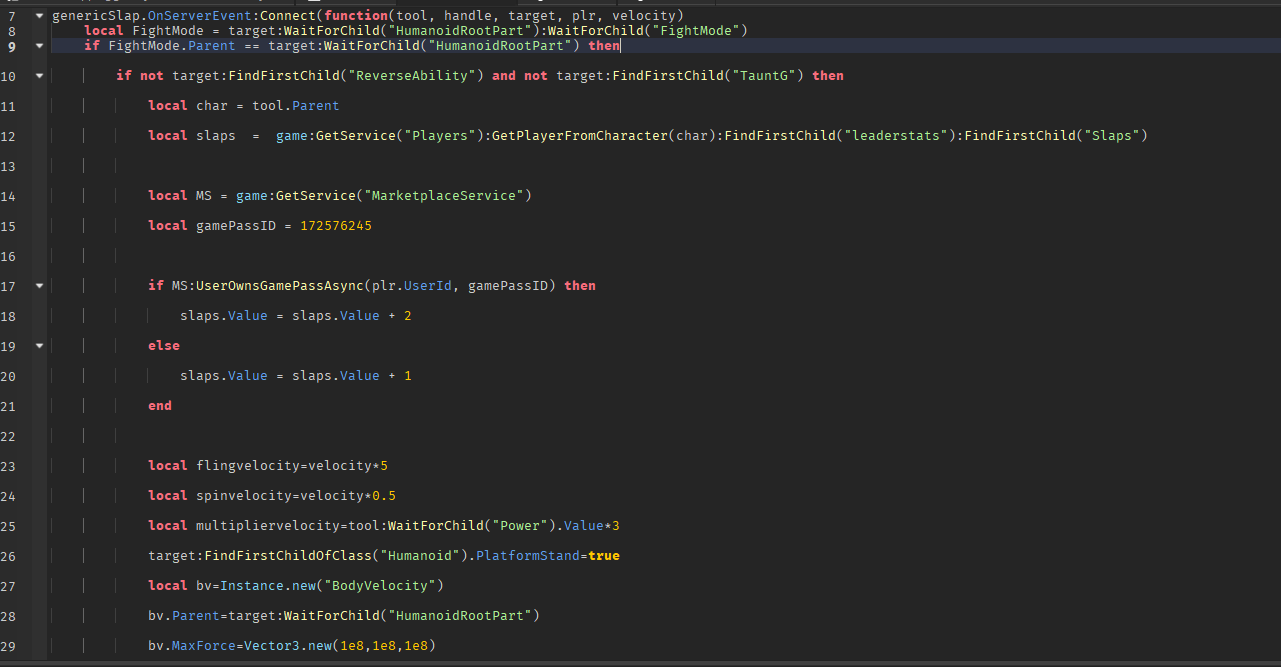This screenshot has width=1281, height=667.
Task: Fold the ReverseAbility if-block at line 10
Action: [x=39, y=76]
